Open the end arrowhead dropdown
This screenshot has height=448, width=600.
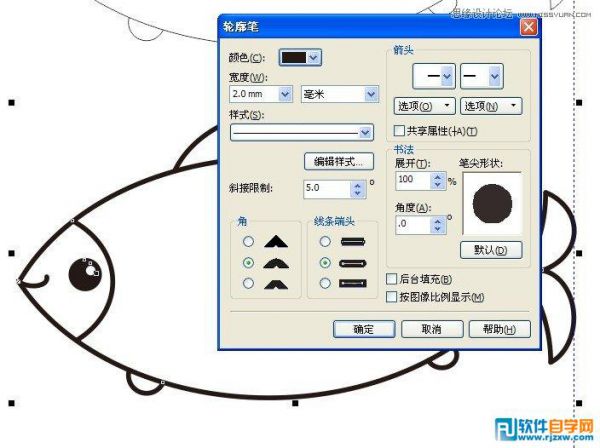(x=481, y=76)
